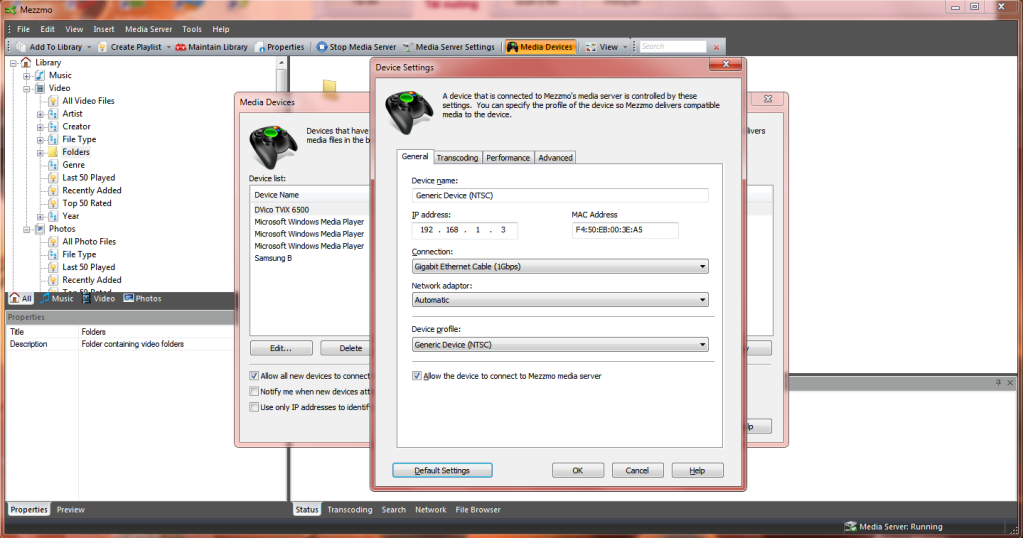Image resolution: width=1023 pixels, height=538 pixels.
Task: Filter library by Music at tree bottom
Action: click(x=57, y=299)
